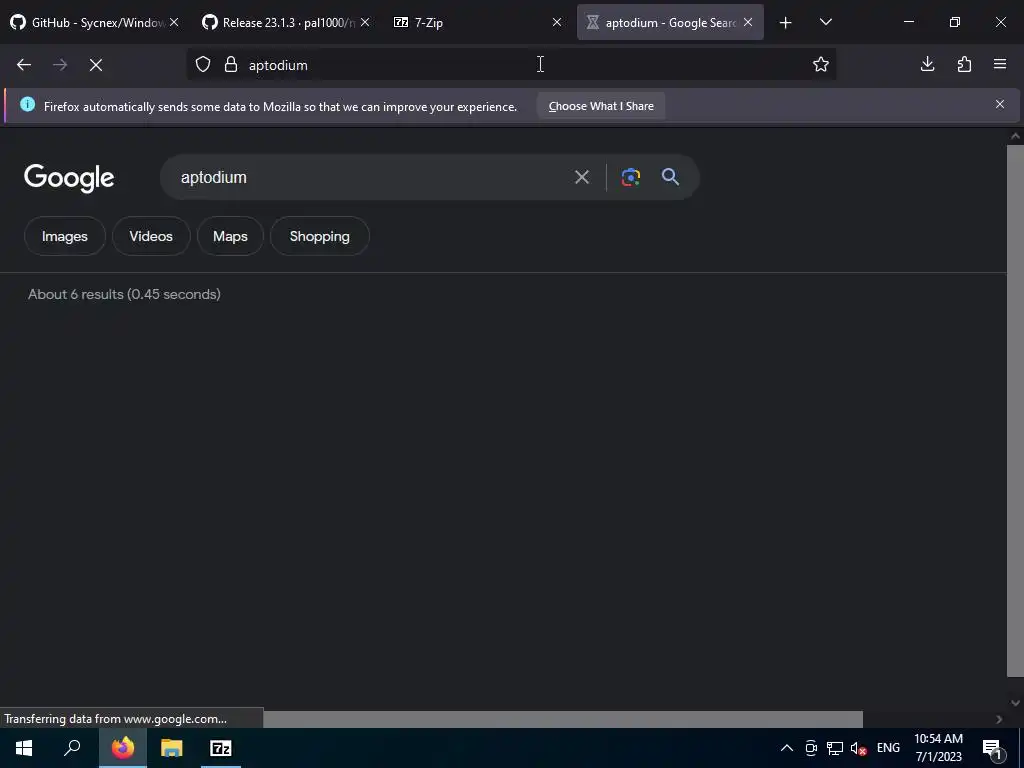Open the muted volume tray icon
This screenshot has width=1024, height=768.
(x=858, y=748)
